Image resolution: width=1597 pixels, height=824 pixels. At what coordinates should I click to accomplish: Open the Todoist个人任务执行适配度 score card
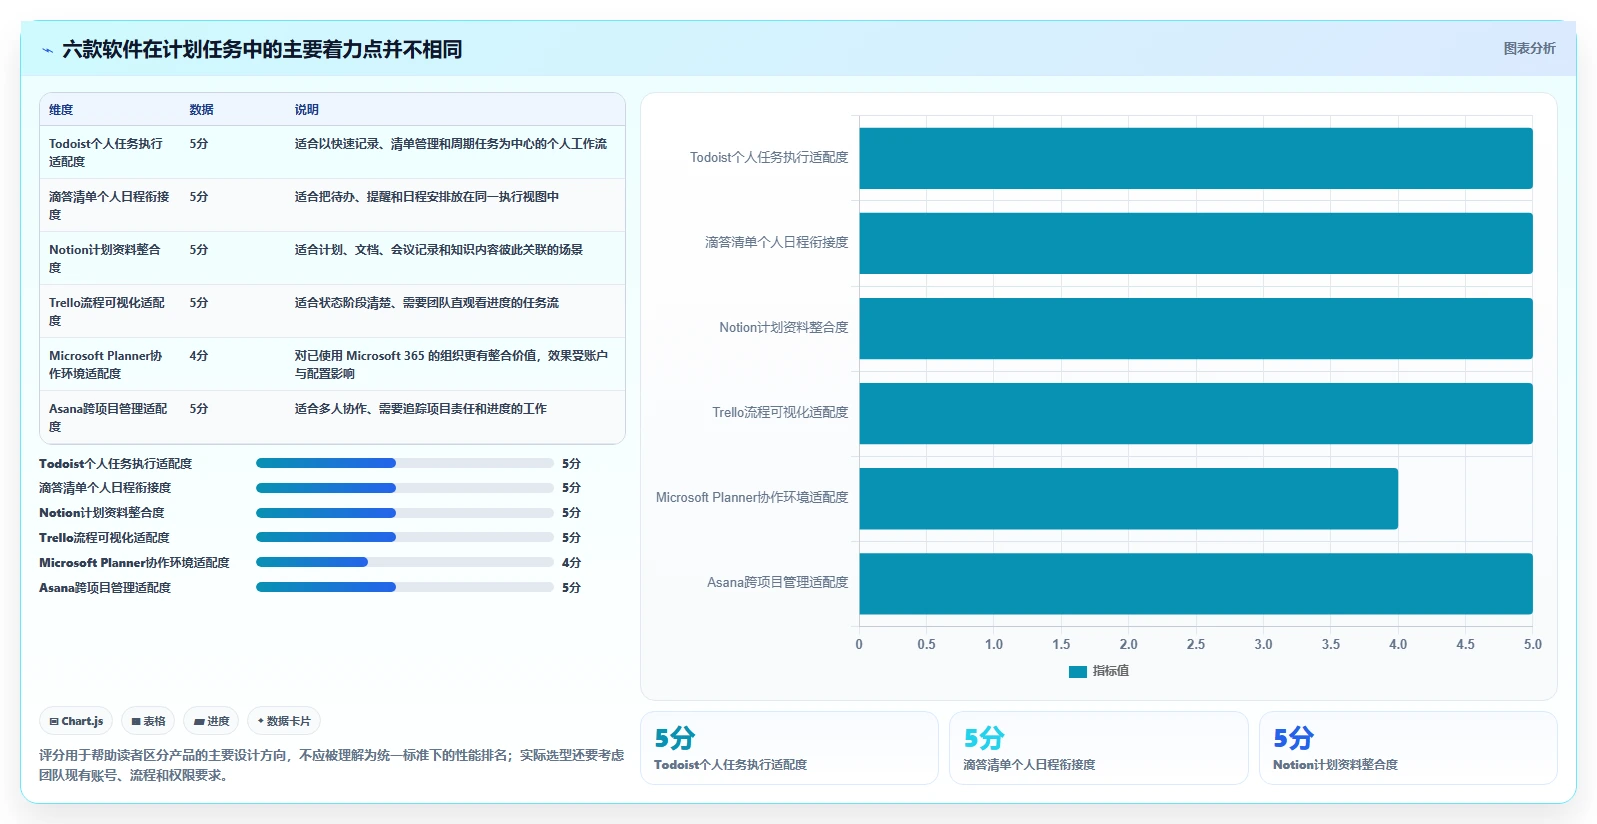pyautogui.click(x=789, y=748)
